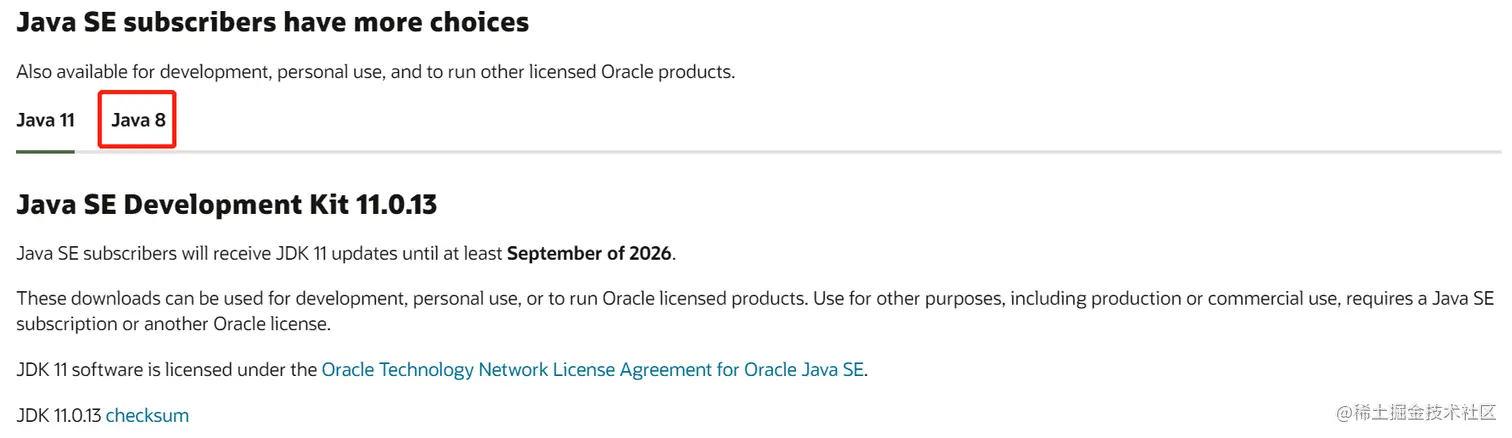The width and height of the screenshot is (1512, 438).
Task: Click the "Java SE Development Kit 11.0.13" heading
Action: pyautogui.click(x=227, y=205)
